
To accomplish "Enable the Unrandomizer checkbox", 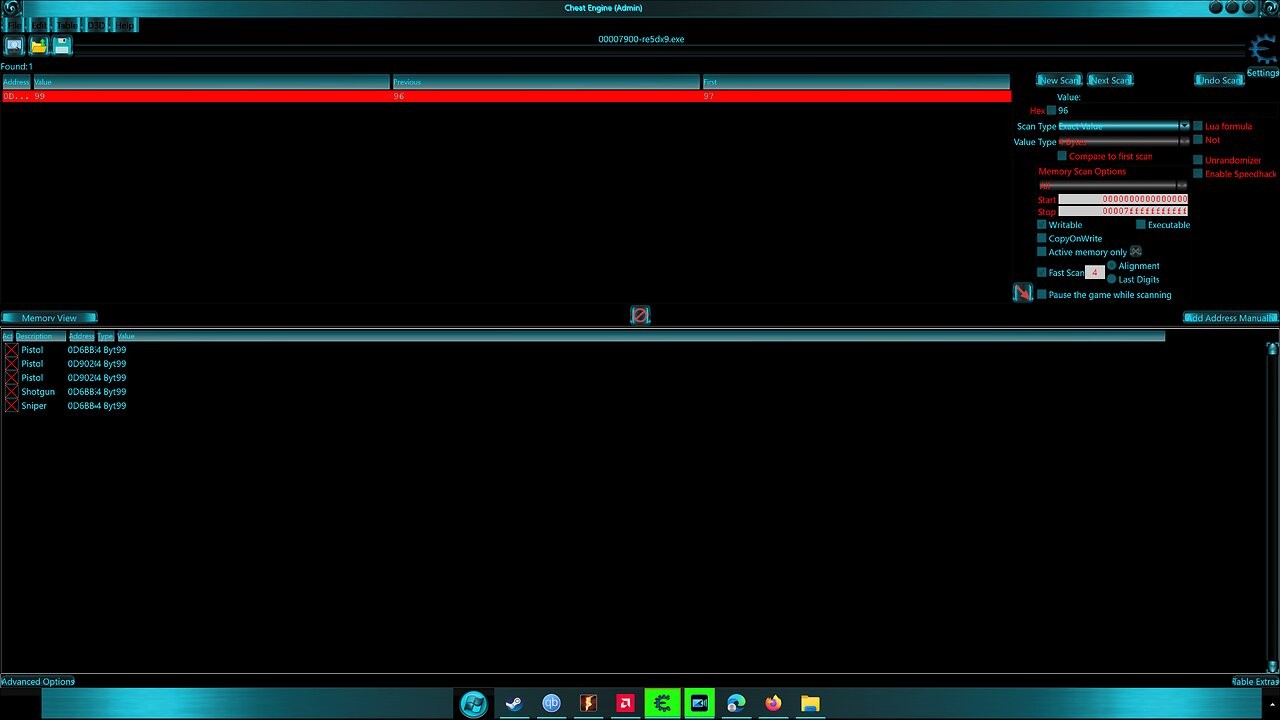I will (1198, 160).
